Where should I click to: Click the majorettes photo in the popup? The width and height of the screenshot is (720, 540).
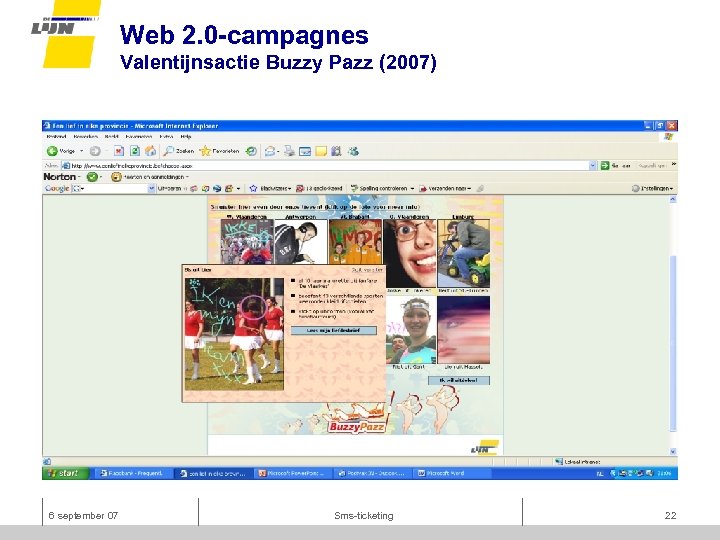click(x=234, y=334)
